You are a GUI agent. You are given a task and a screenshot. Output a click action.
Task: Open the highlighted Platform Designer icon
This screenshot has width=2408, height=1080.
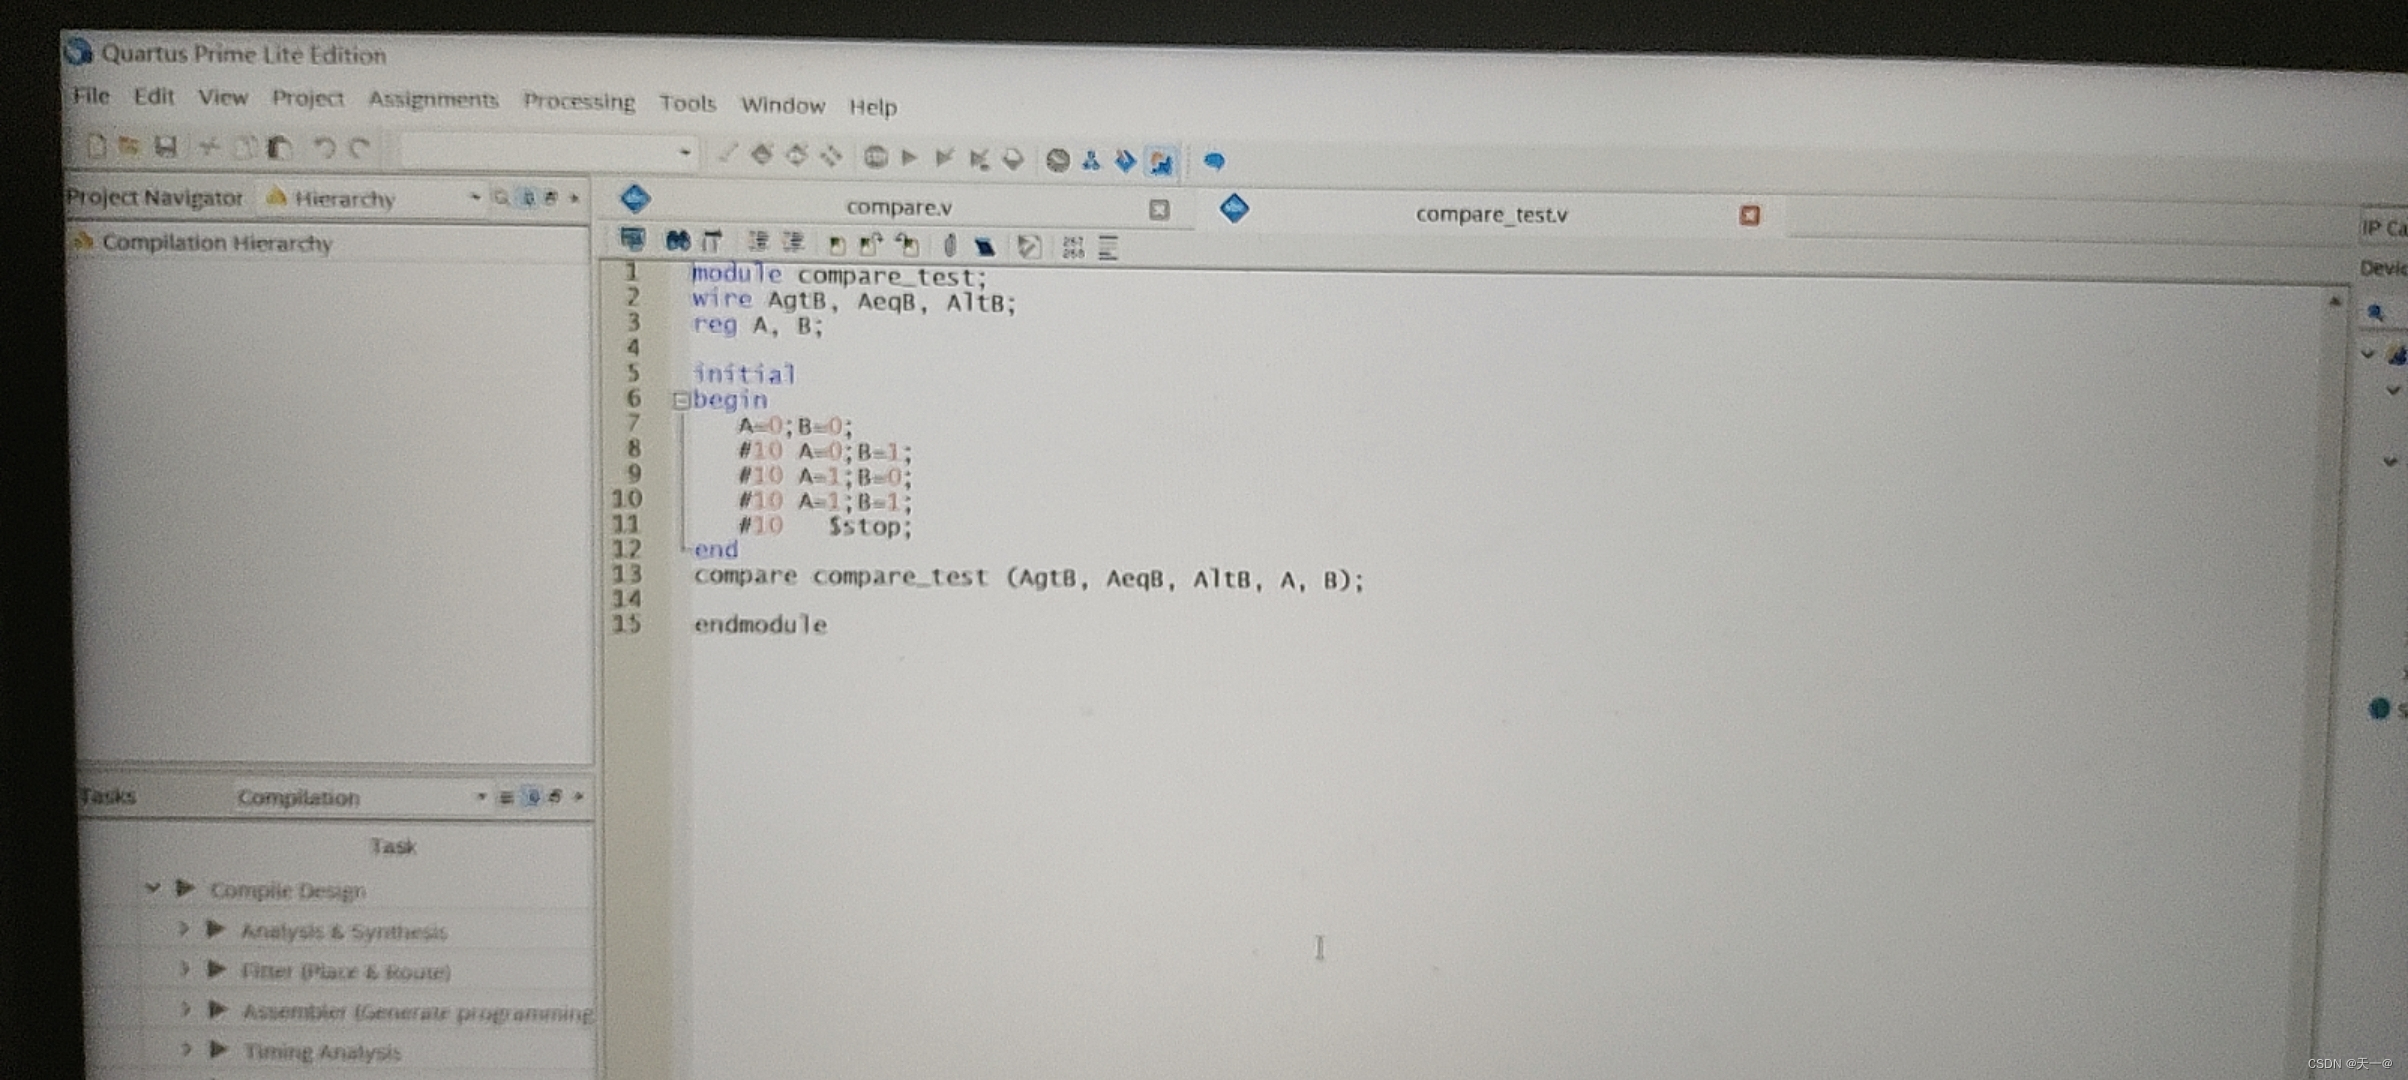point(1161,161)
